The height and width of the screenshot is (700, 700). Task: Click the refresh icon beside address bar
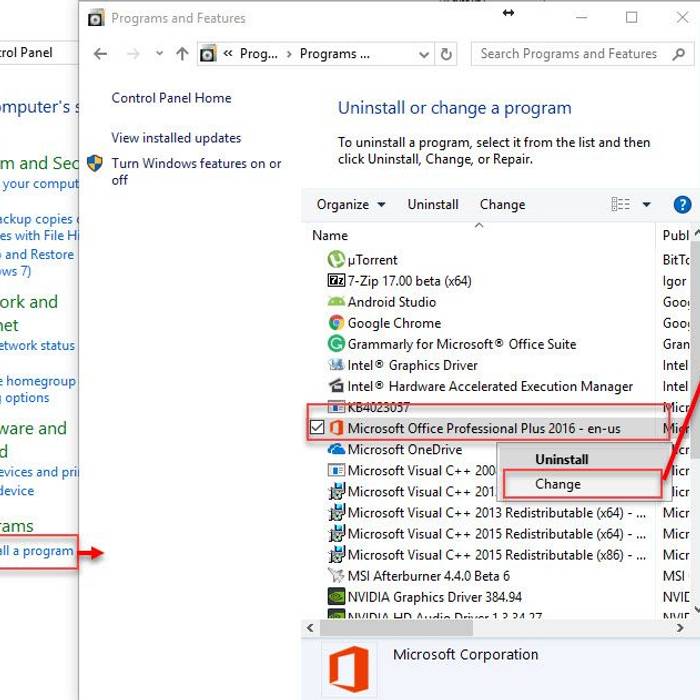(447, 54)
